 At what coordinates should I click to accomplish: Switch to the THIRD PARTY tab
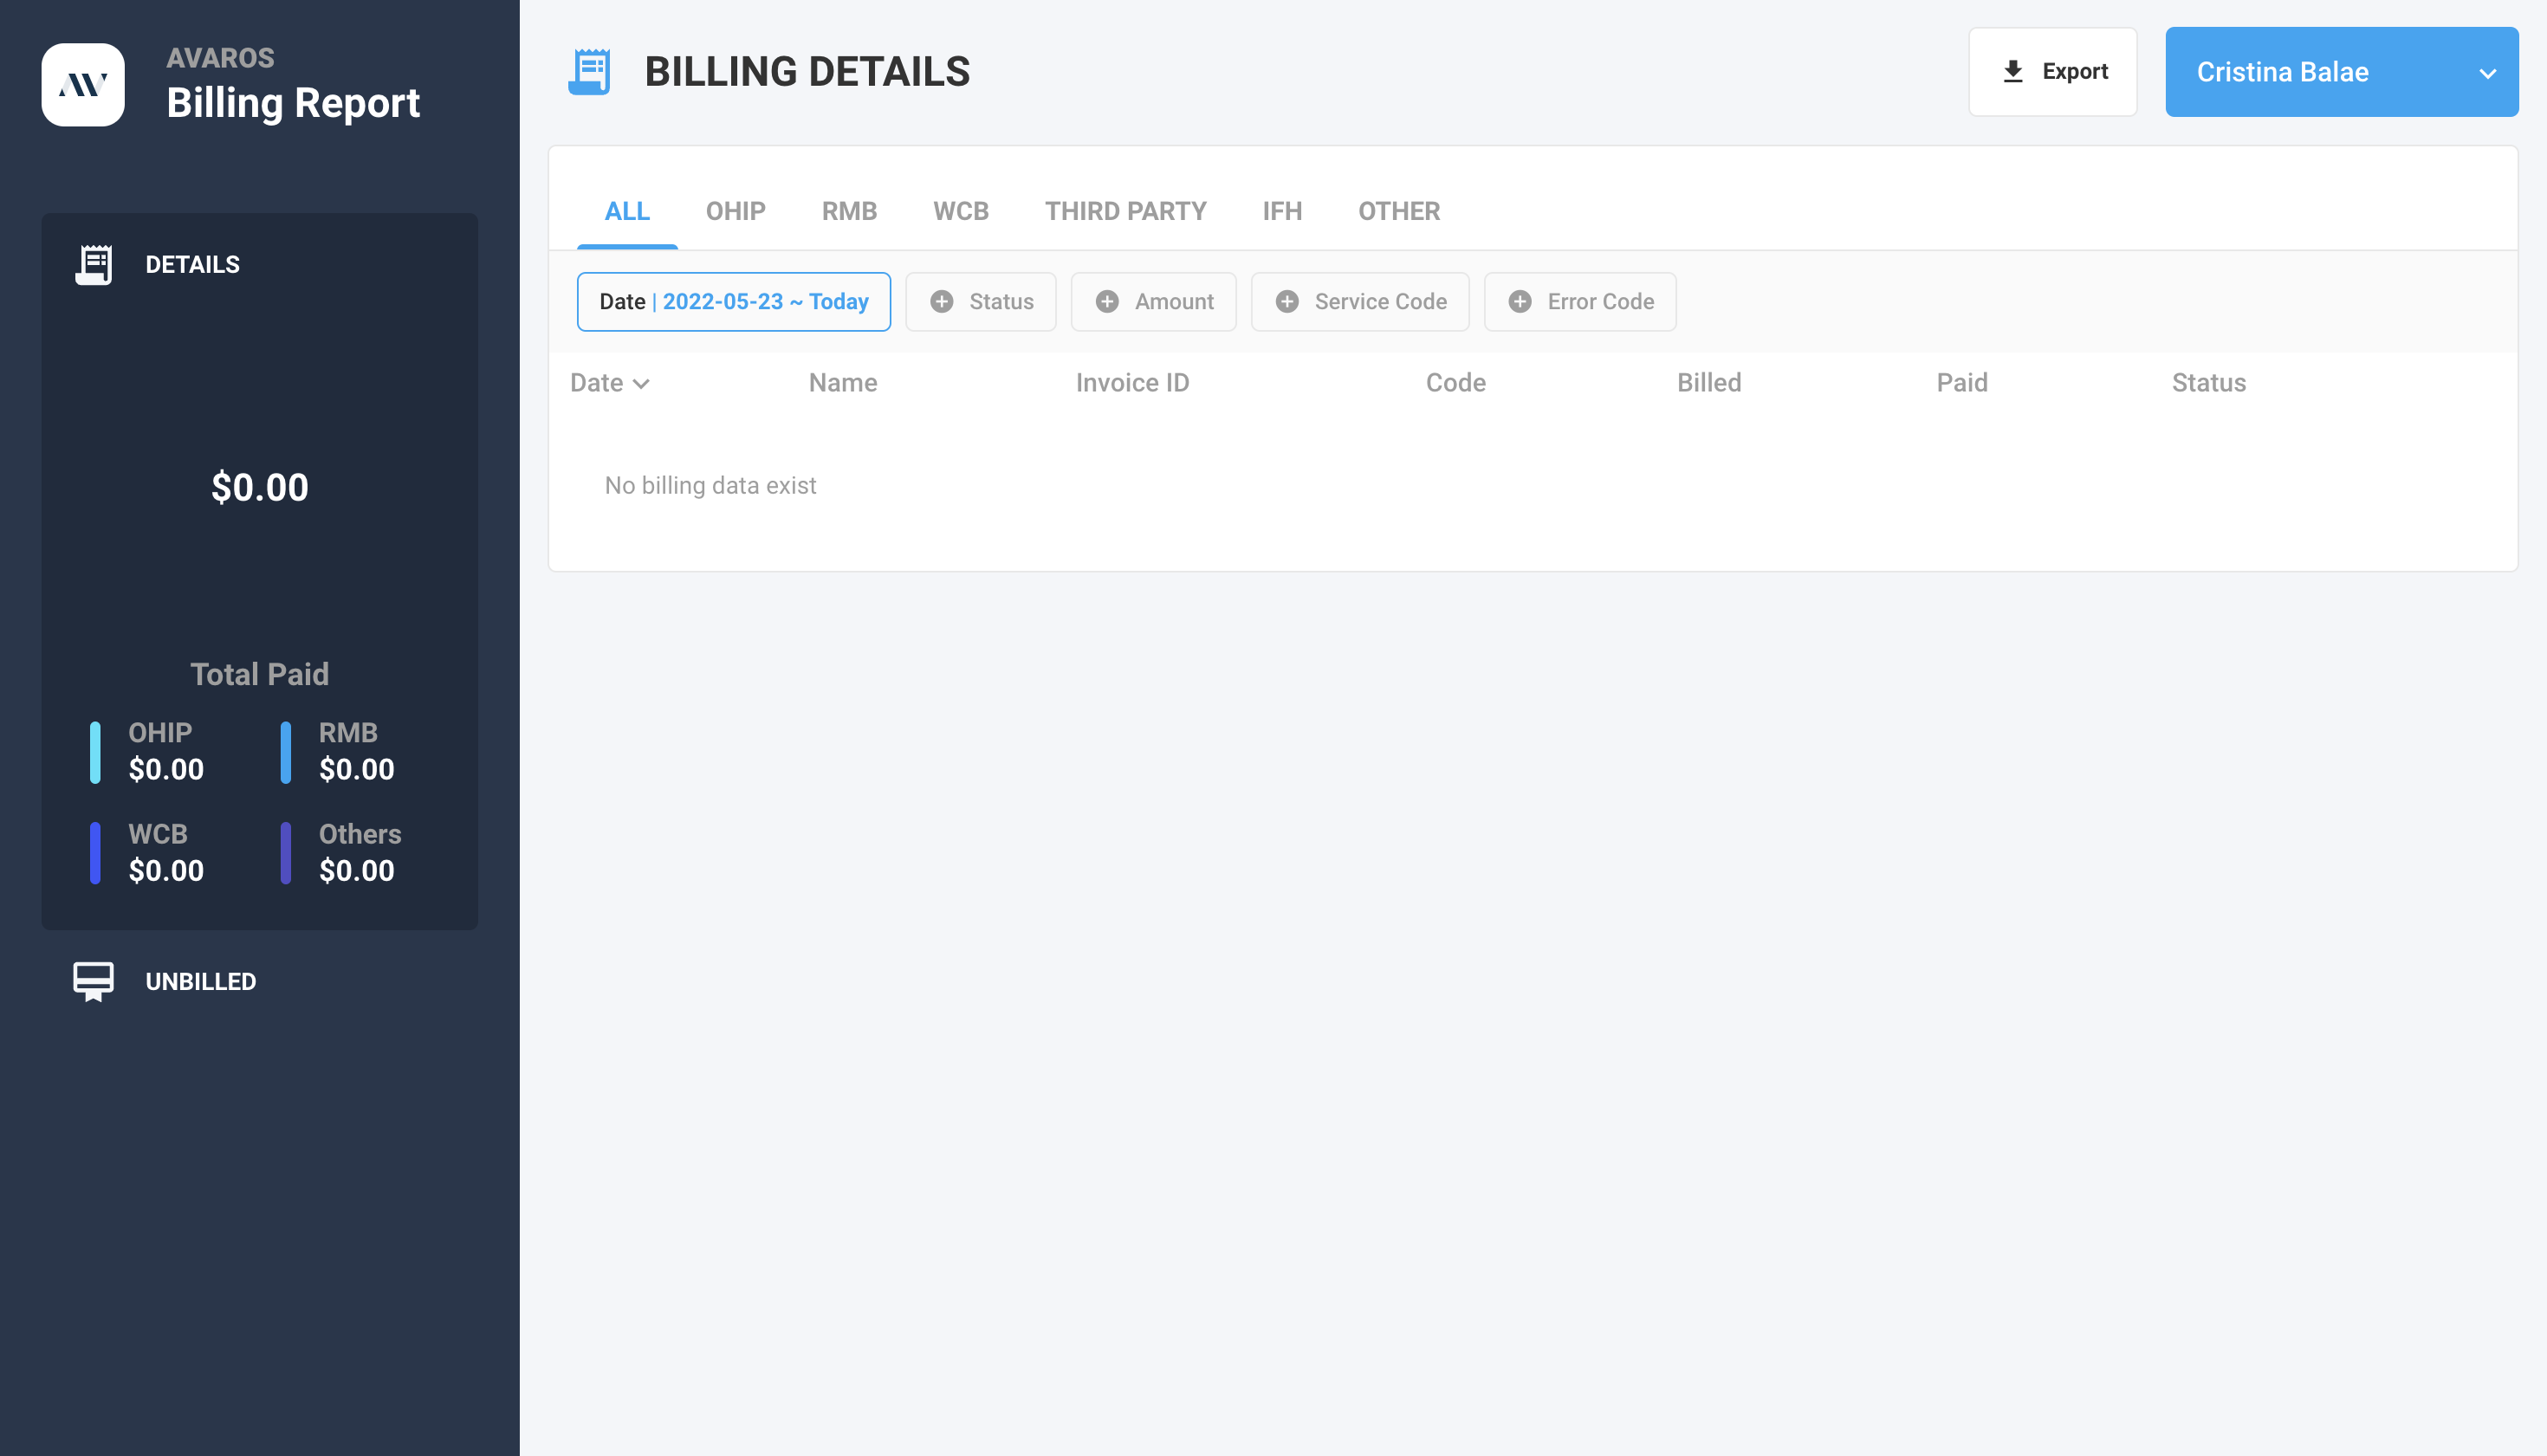pos(1125,211)
